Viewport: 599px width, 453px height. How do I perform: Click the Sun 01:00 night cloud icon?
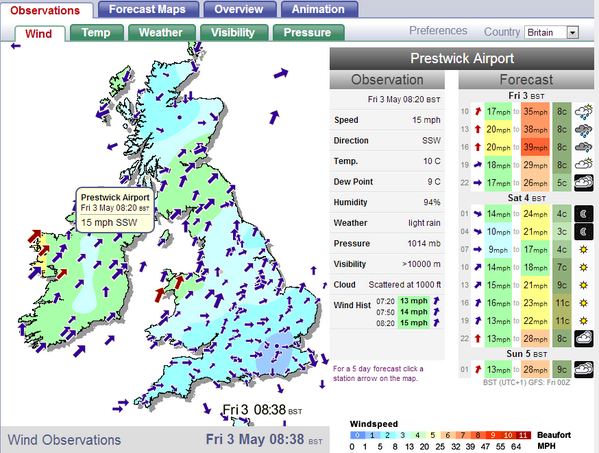(583, 369)
